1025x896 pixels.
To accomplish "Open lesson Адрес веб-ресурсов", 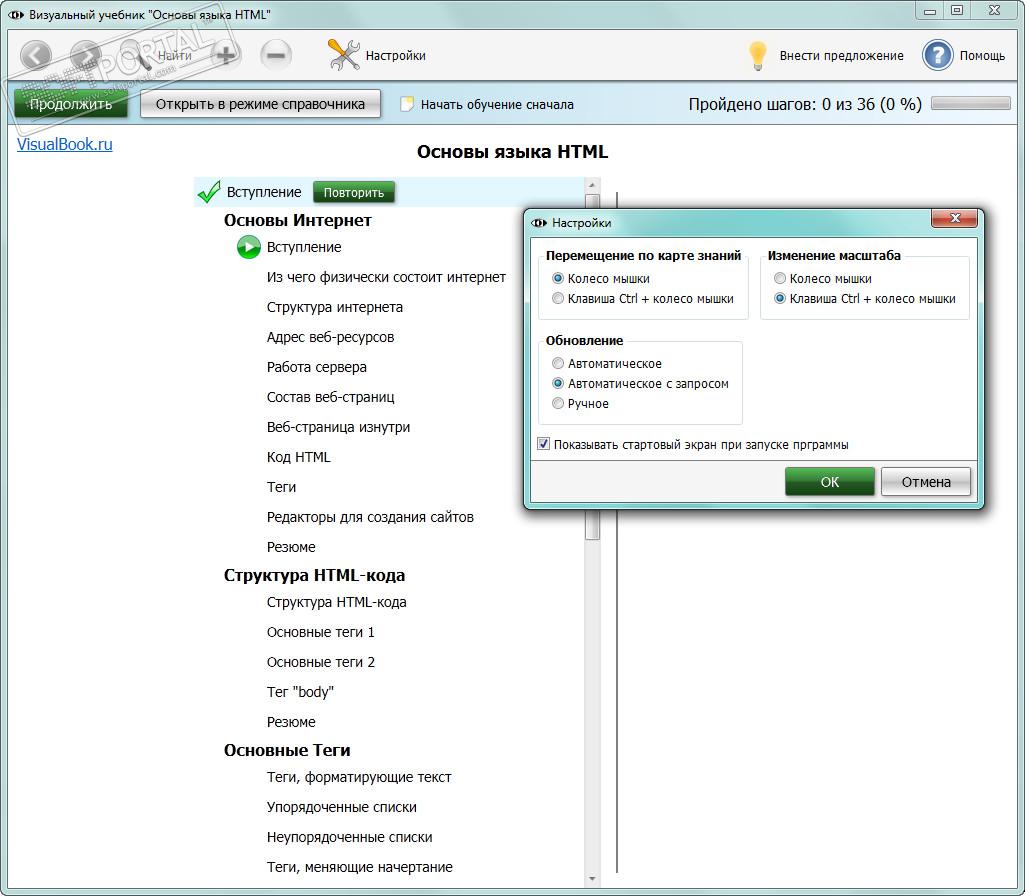I will coord(330,337).
